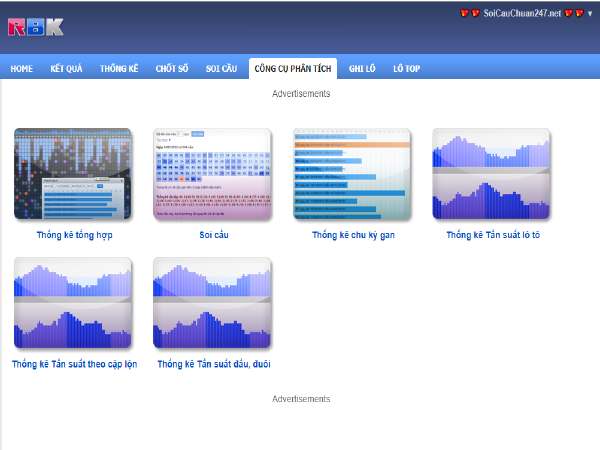Screen dimensions: 600x450
Task: Click the RBK site logo
Action: pos(36,27)
